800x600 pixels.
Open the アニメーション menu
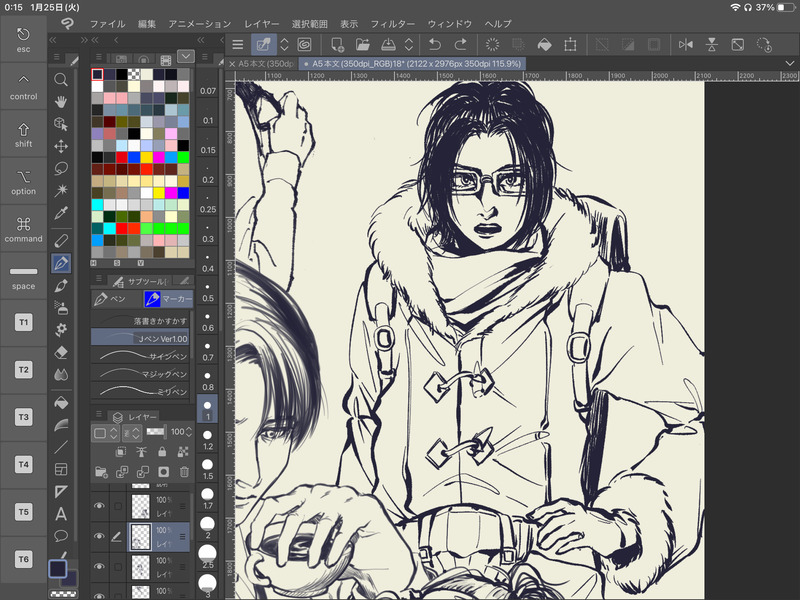(199, 24)
